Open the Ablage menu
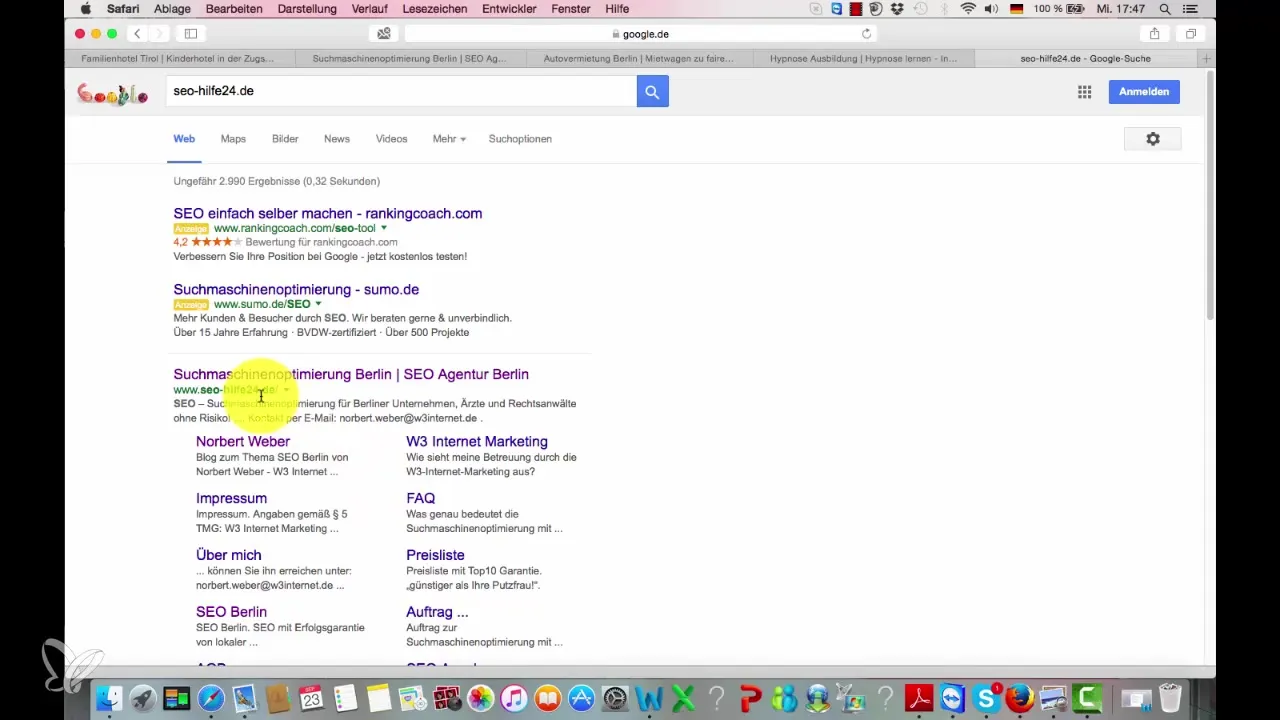 pyautogui.click(x=170, y=9)
